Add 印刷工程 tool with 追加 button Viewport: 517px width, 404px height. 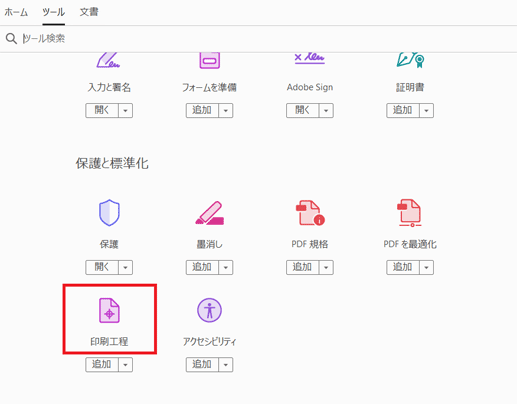(102, 365)
